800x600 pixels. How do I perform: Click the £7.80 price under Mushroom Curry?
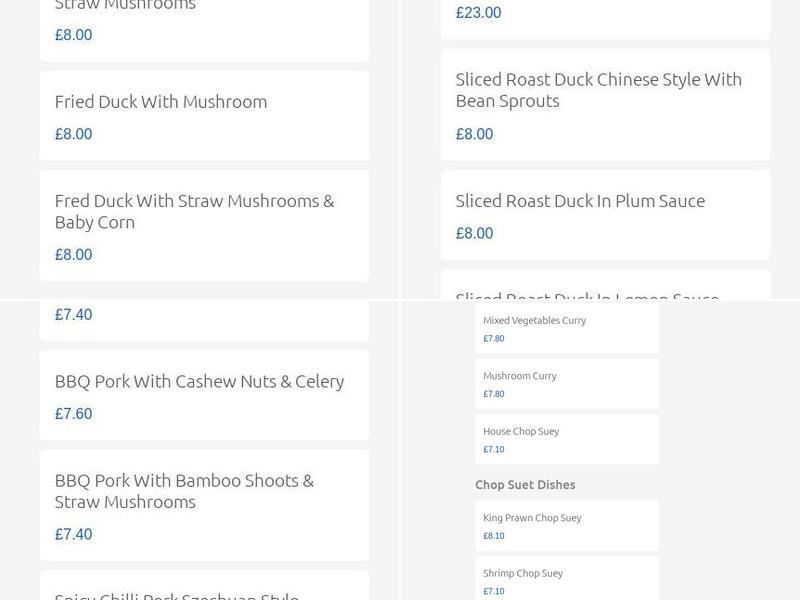pyautogui.click(x=491, y=393)
